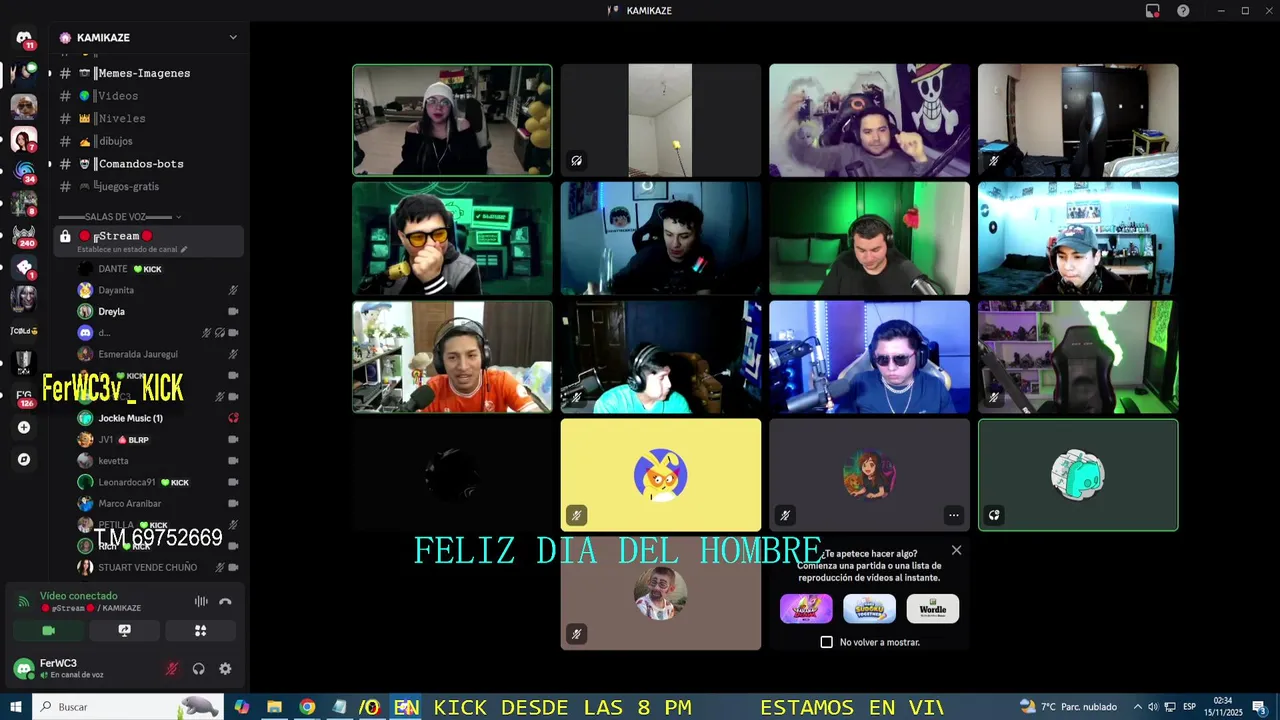Select Jockie Music (1) in voice list
The image size is (1280, 720).
pyautogui.click(x=158, y=418)
